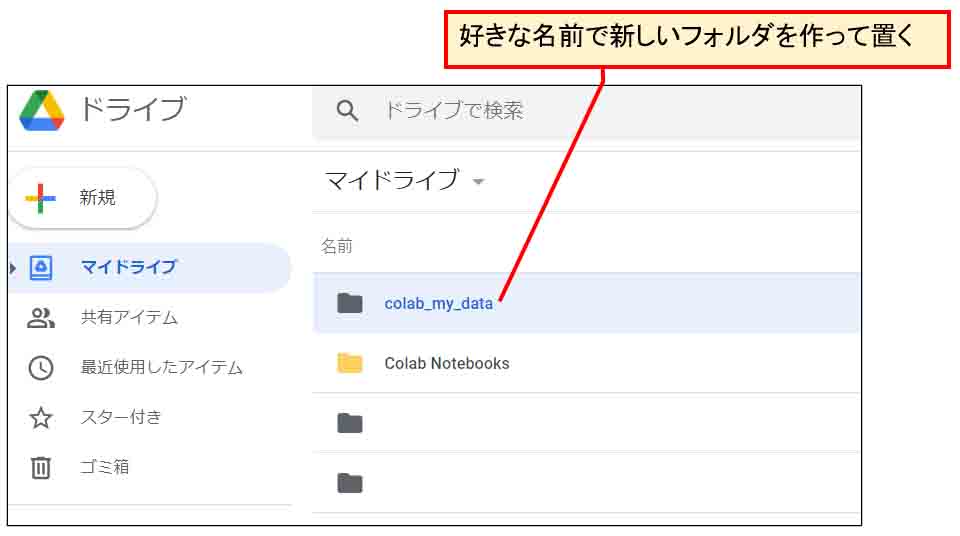Click the Google Drive logo icon
This screenshot has width=960, height=536.
point(41,110)
